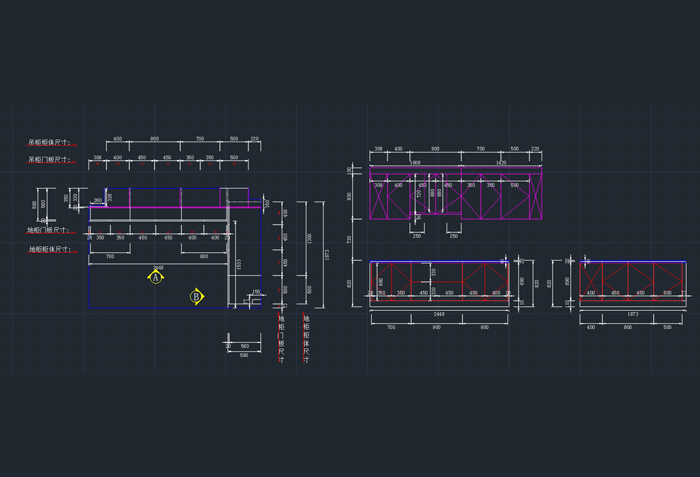
Task: Select the horizontal 吊柜门板尺寸 label at left
Action: click(x=49, y=159)
